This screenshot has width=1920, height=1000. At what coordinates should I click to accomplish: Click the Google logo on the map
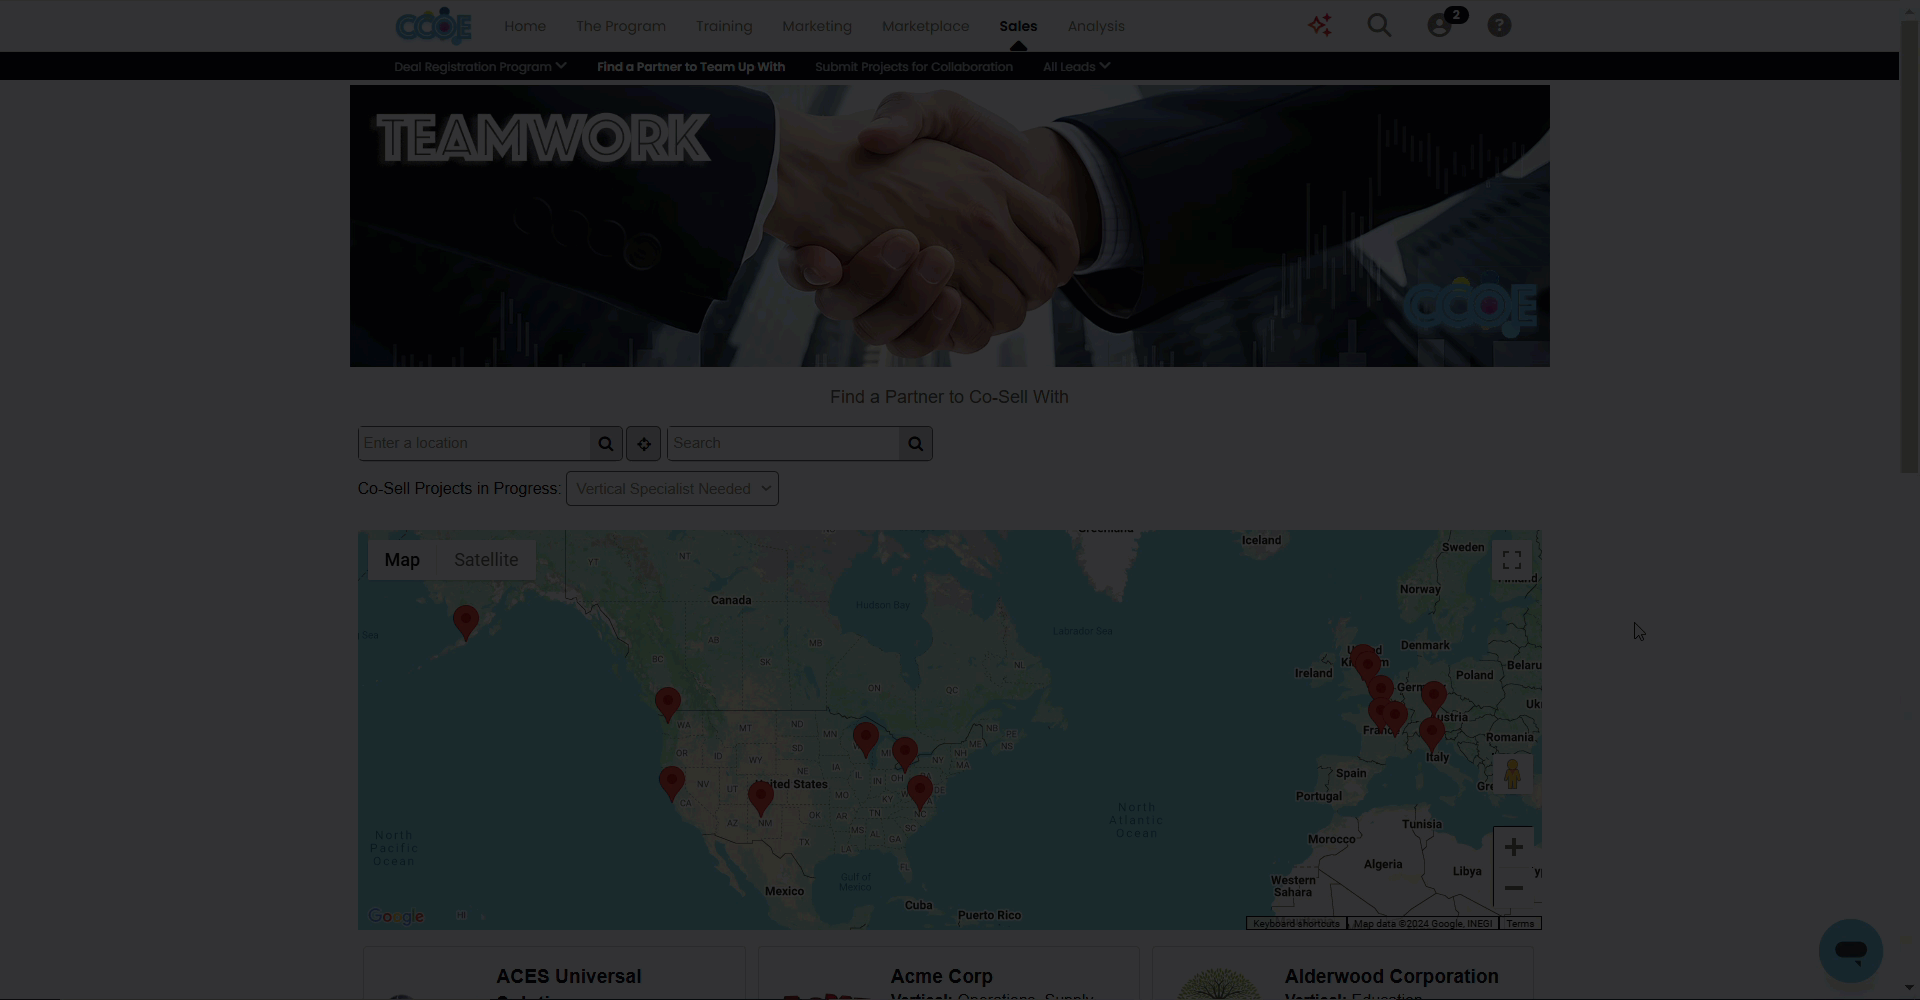396,917
